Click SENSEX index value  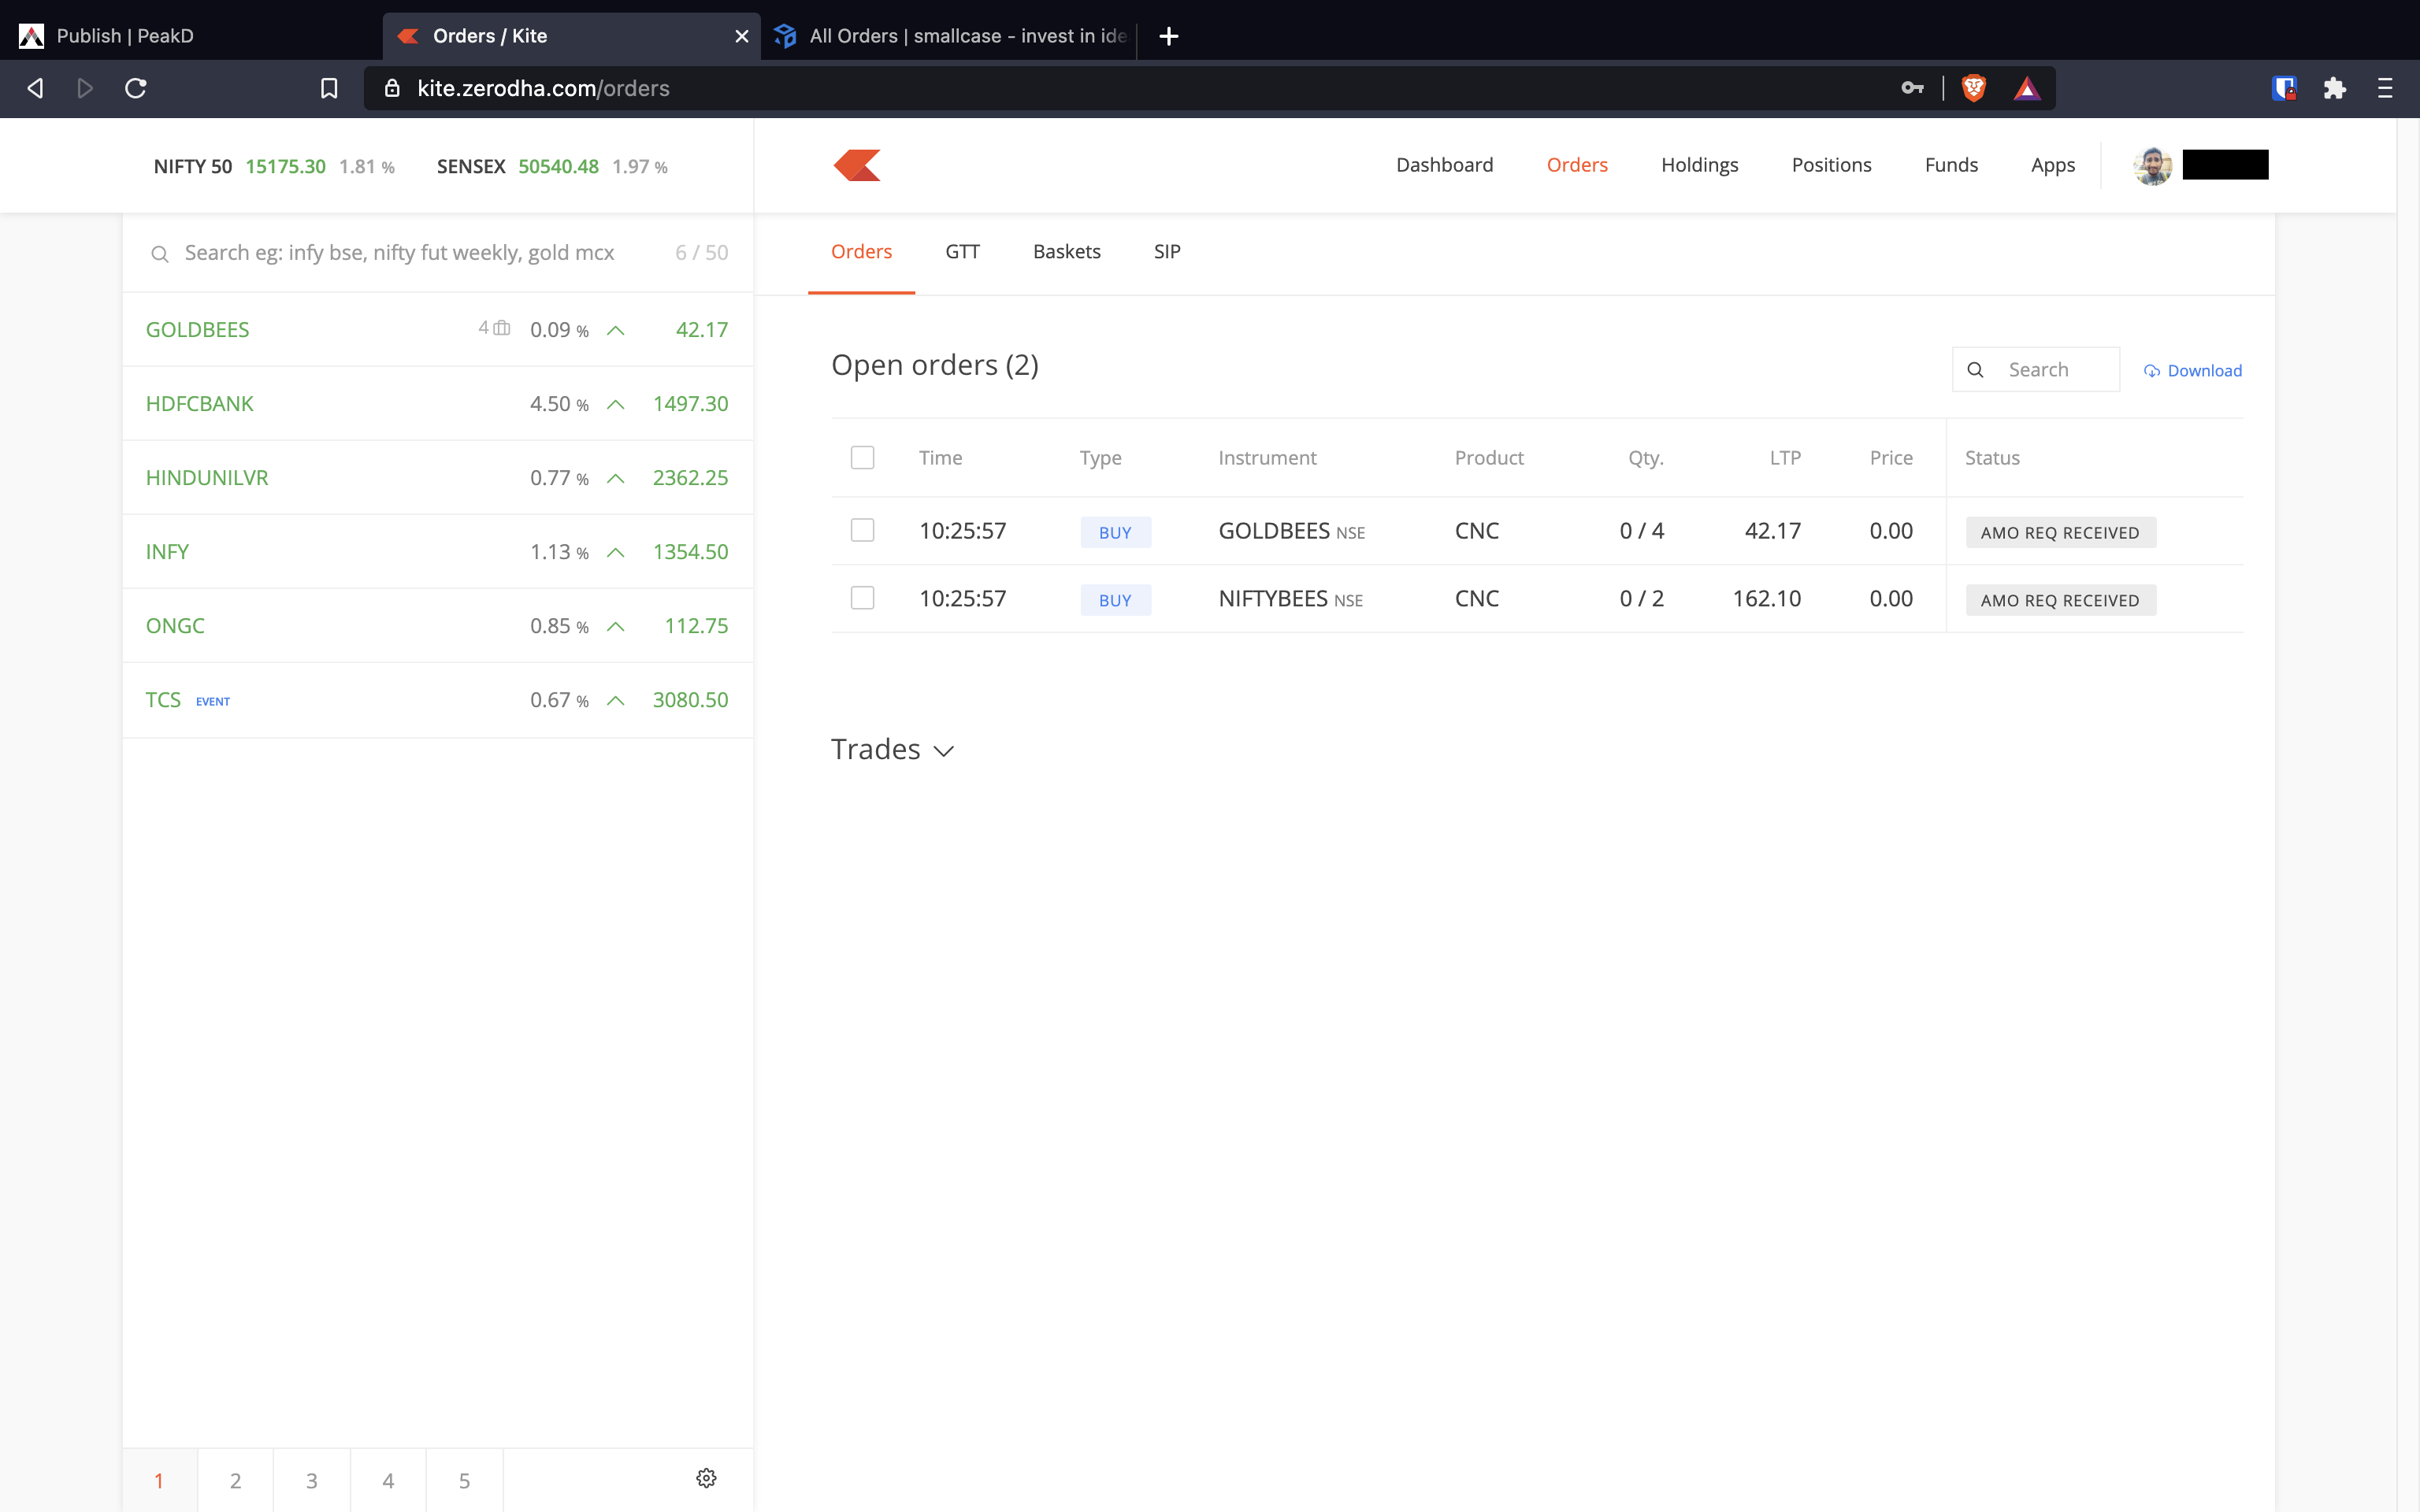[x=558, y=166]
